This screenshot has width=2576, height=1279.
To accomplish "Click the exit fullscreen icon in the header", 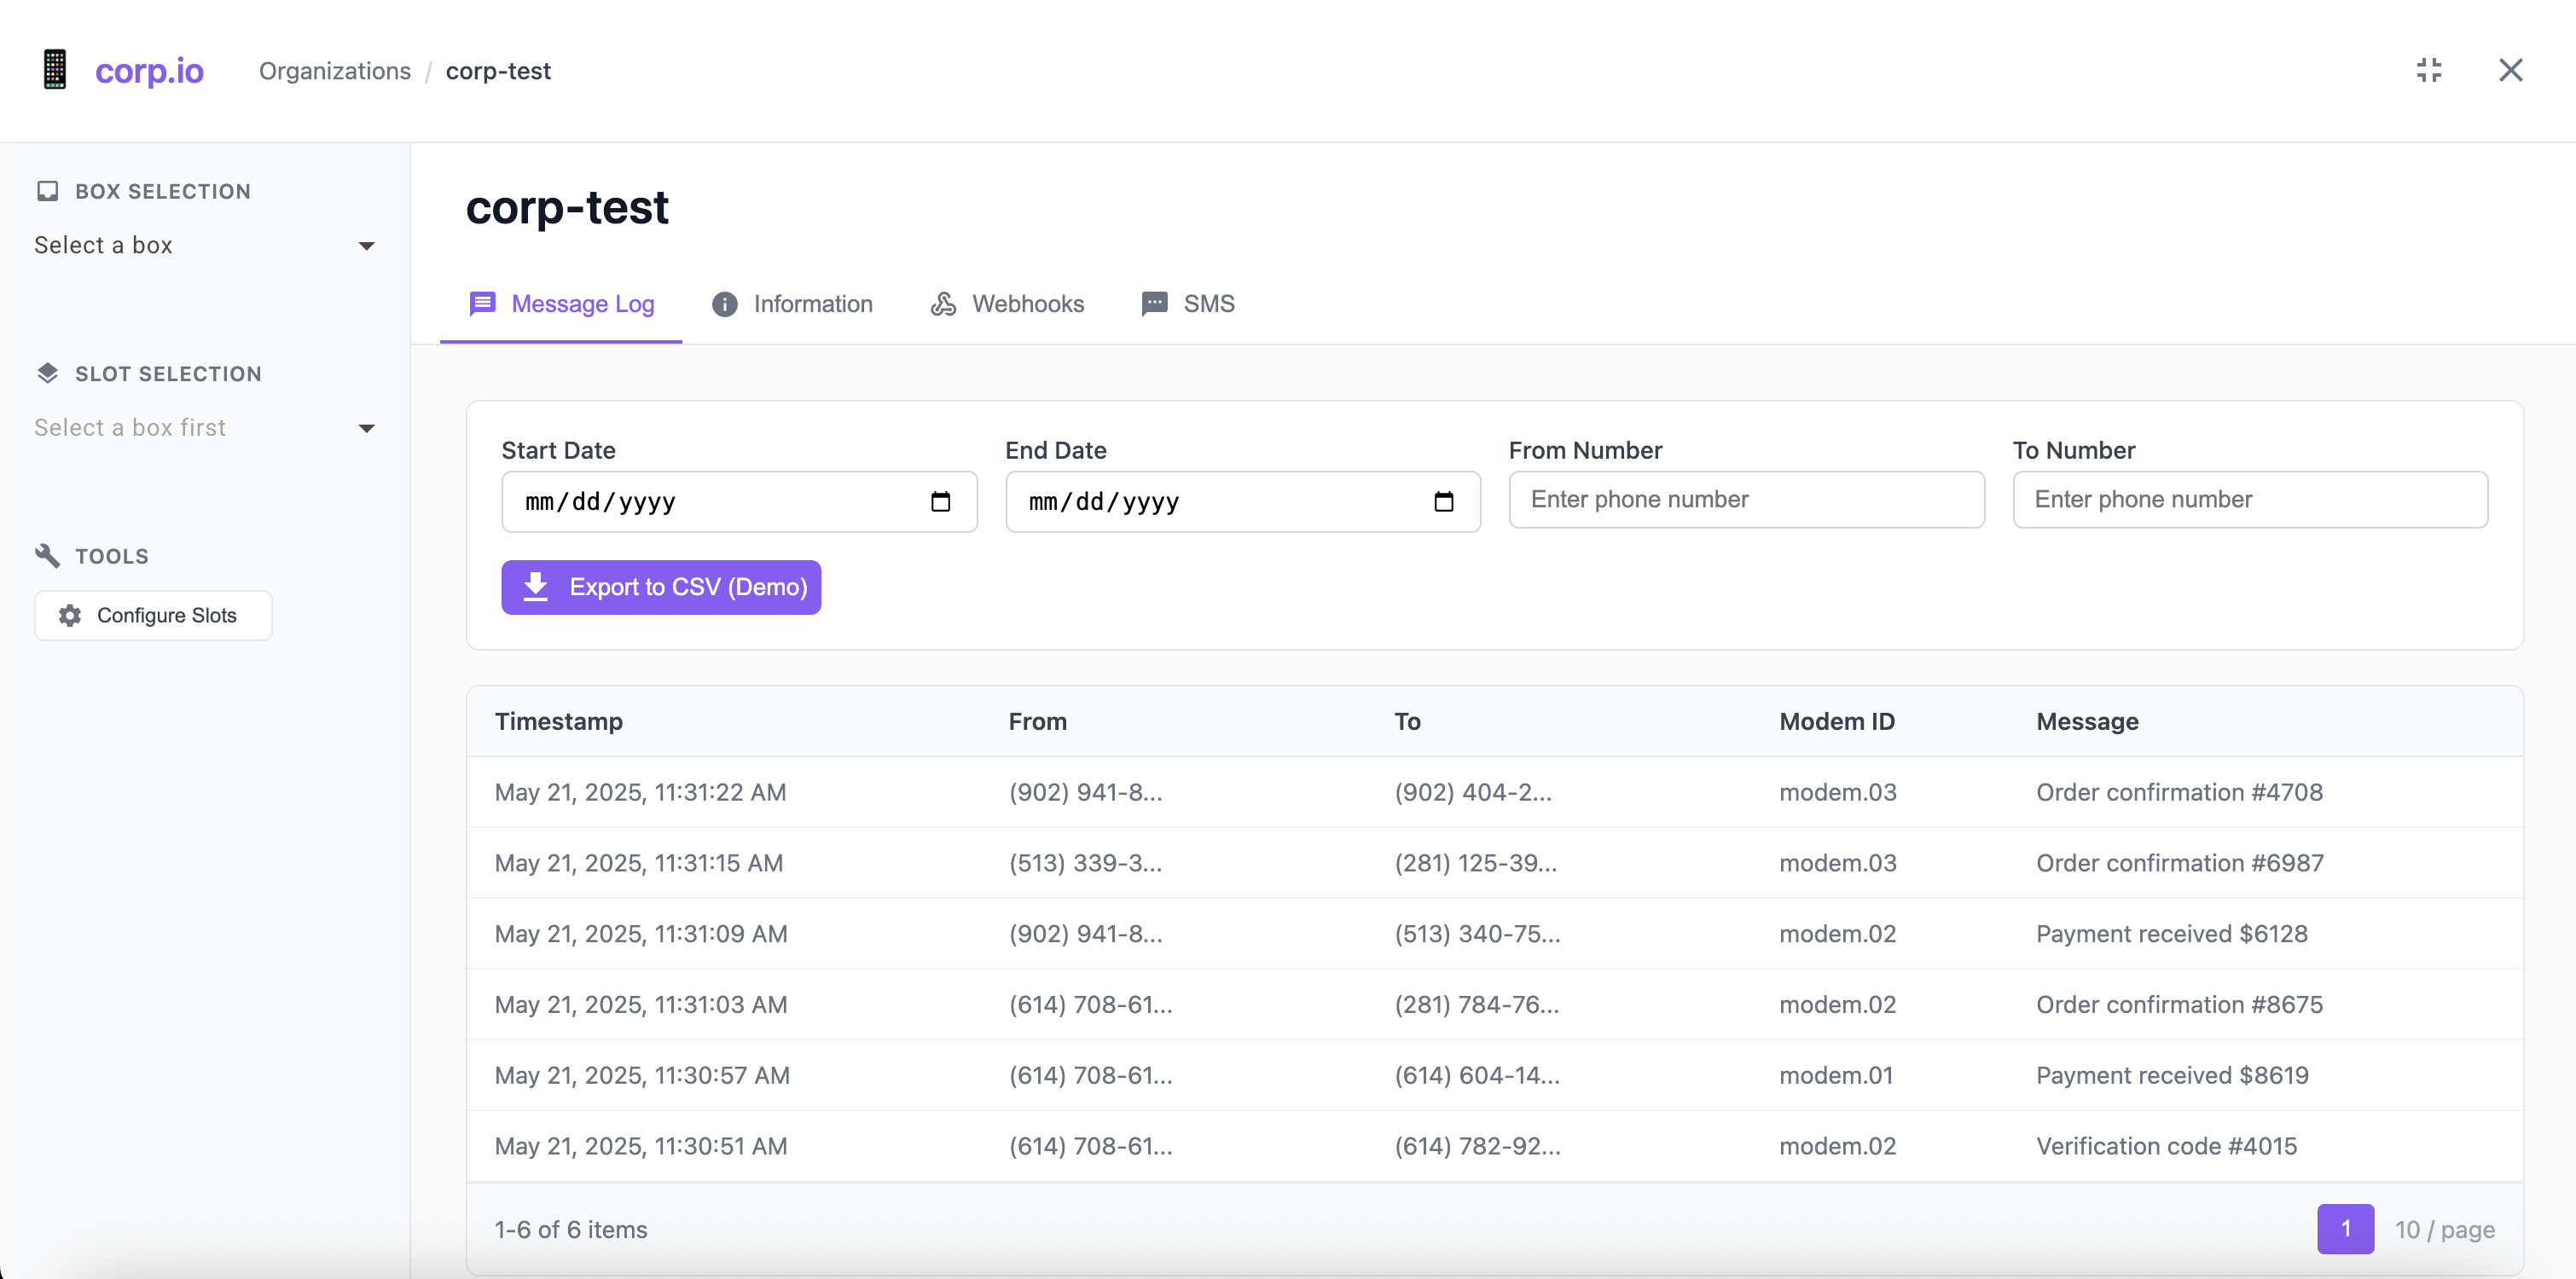I will 2429,70.
